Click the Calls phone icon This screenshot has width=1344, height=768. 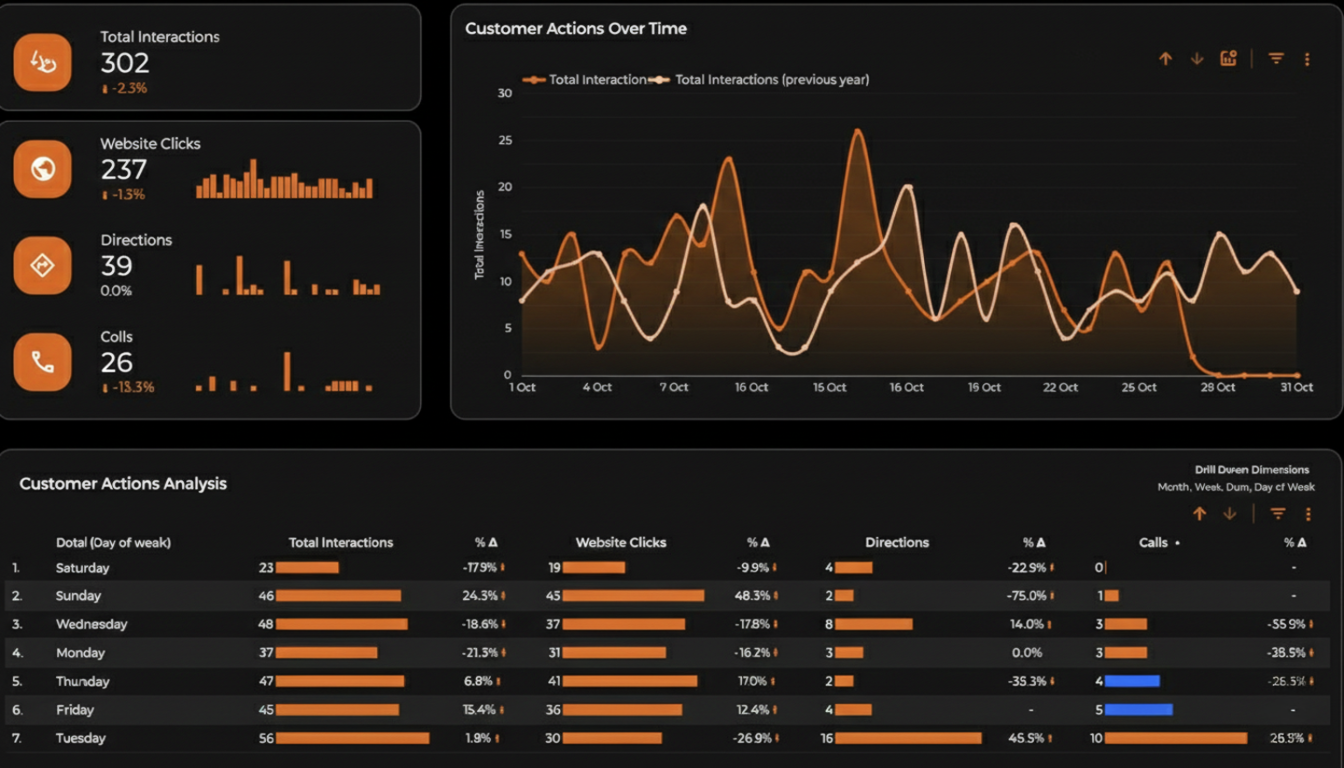[x=43, y=362]
